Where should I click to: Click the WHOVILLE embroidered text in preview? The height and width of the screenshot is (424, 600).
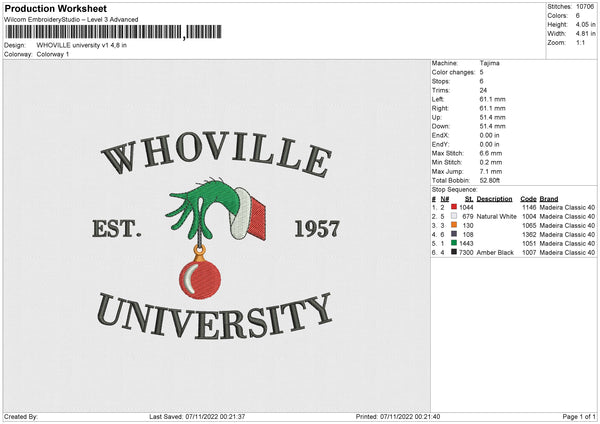(217, 153)
